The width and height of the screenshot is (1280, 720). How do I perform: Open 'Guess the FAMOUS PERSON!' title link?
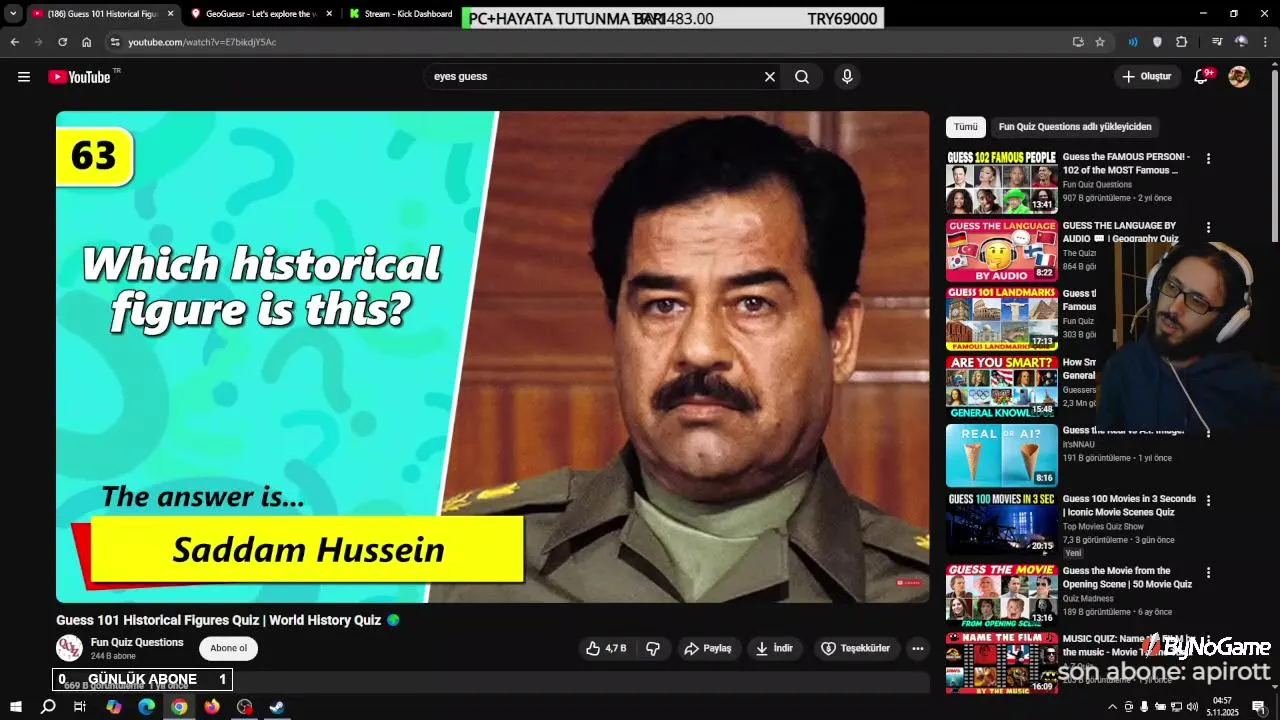click(1126, 163)
